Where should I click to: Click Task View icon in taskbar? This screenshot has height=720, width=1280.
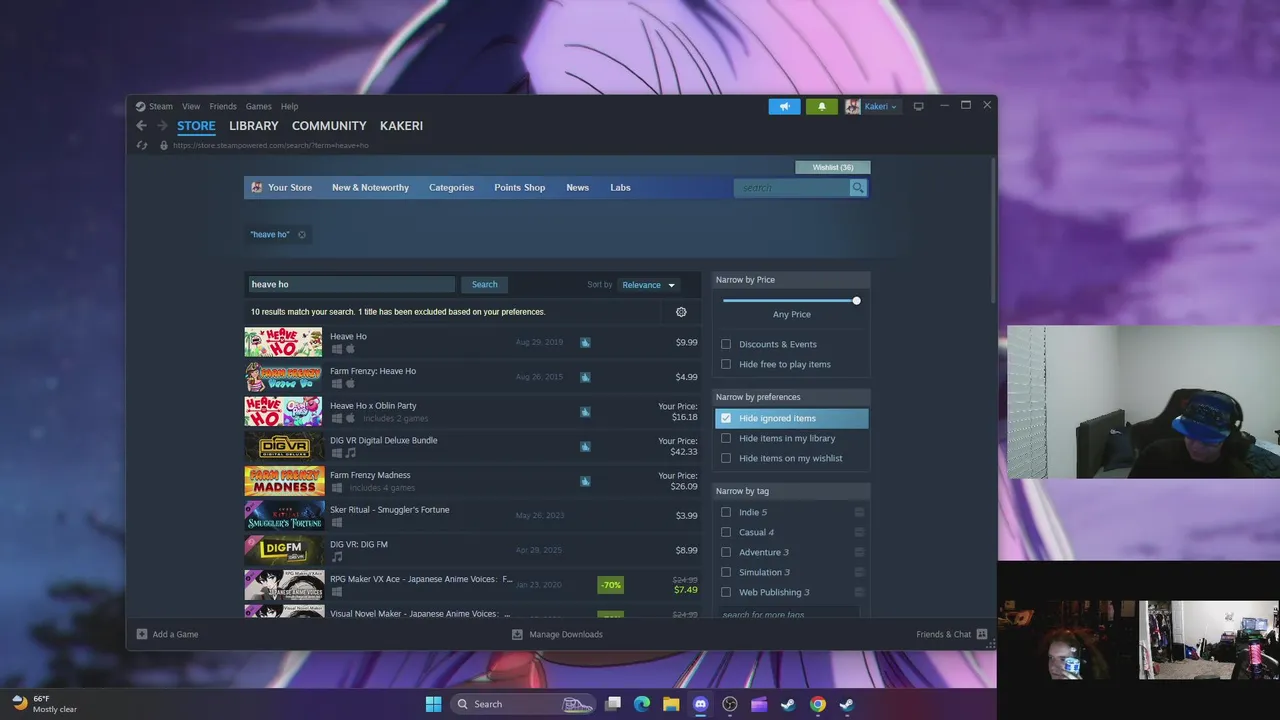click(613, 704)
